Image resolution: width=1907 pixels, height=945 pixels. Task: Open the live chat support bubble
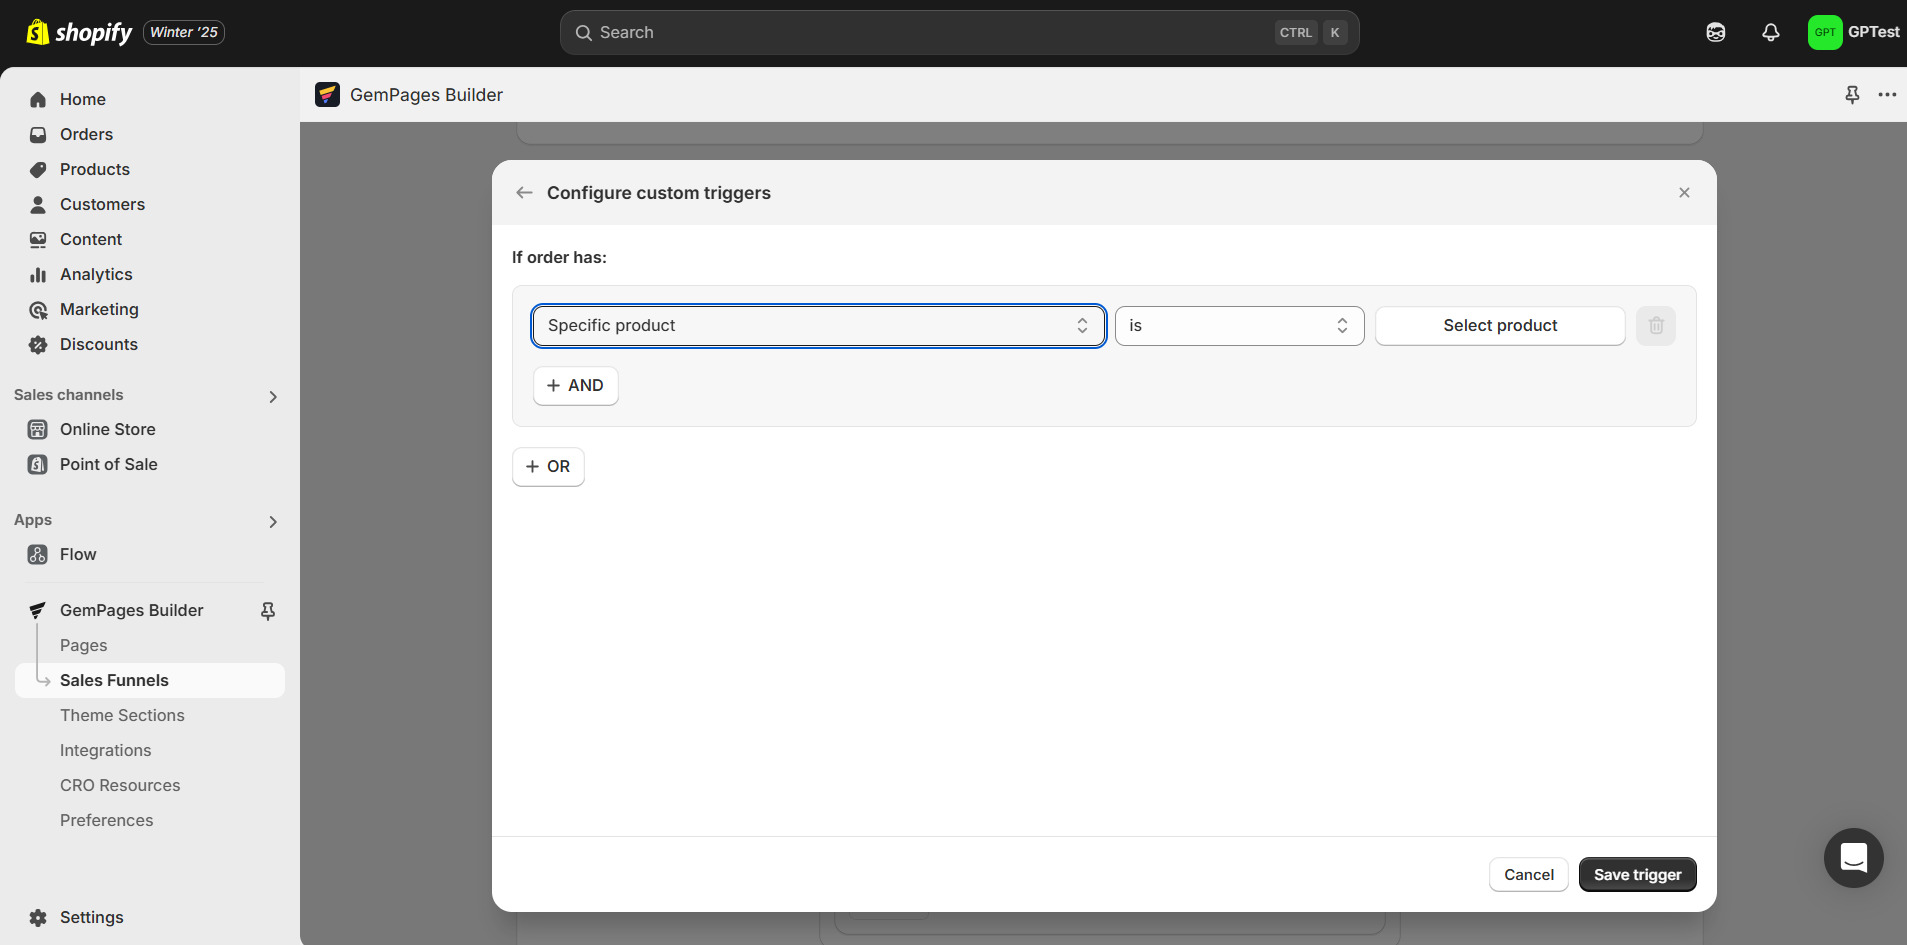pyautogui.click(x=1853, y=858)
